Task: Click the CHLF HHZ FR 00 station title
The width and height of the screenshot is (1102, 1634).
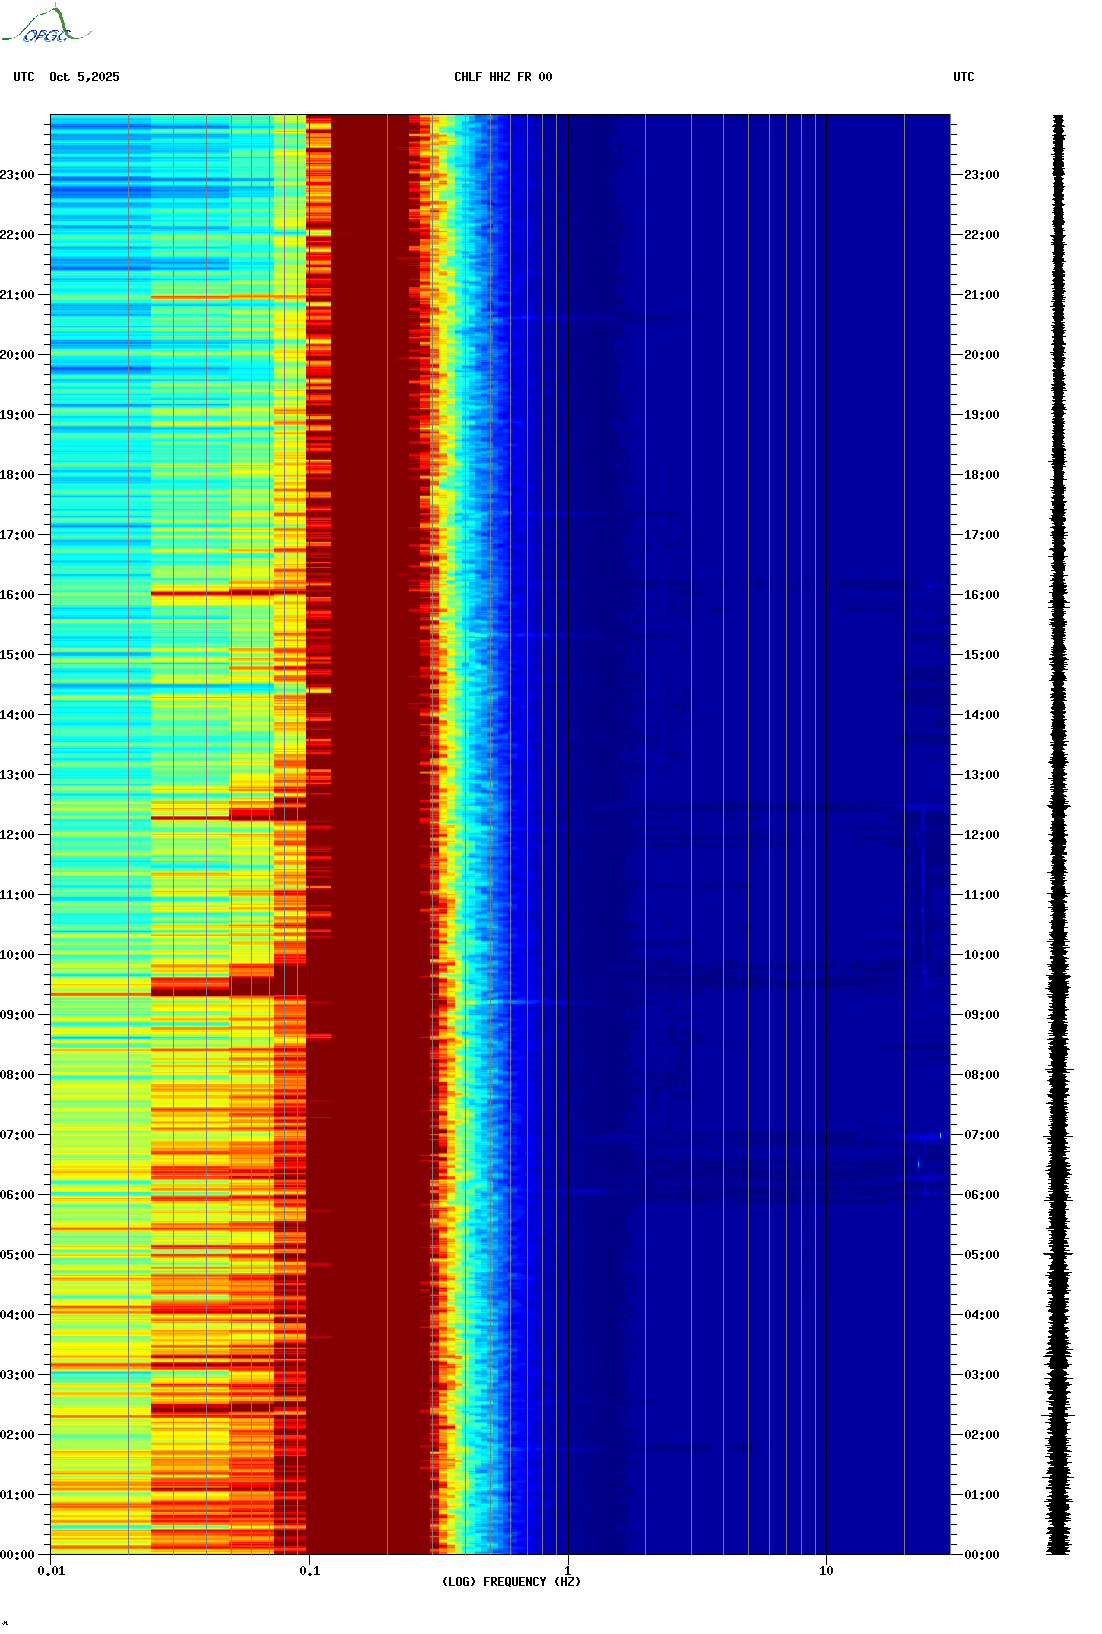Action: point(502,77)
